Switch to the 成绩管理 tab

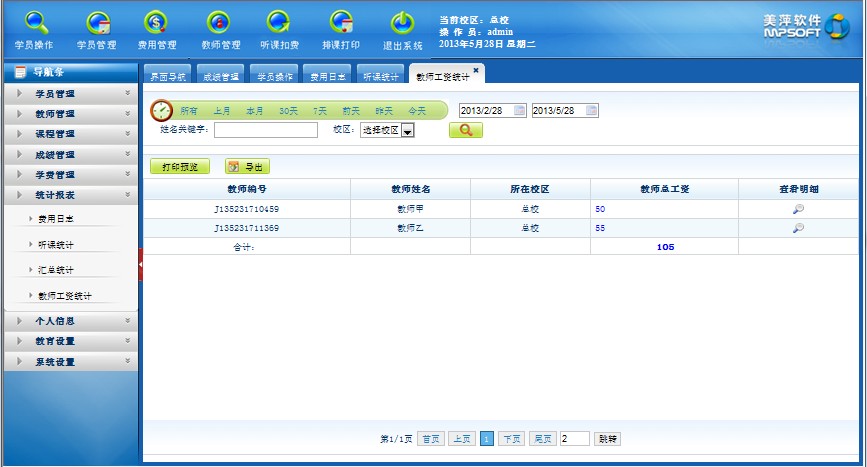click(x=220, y=76)
